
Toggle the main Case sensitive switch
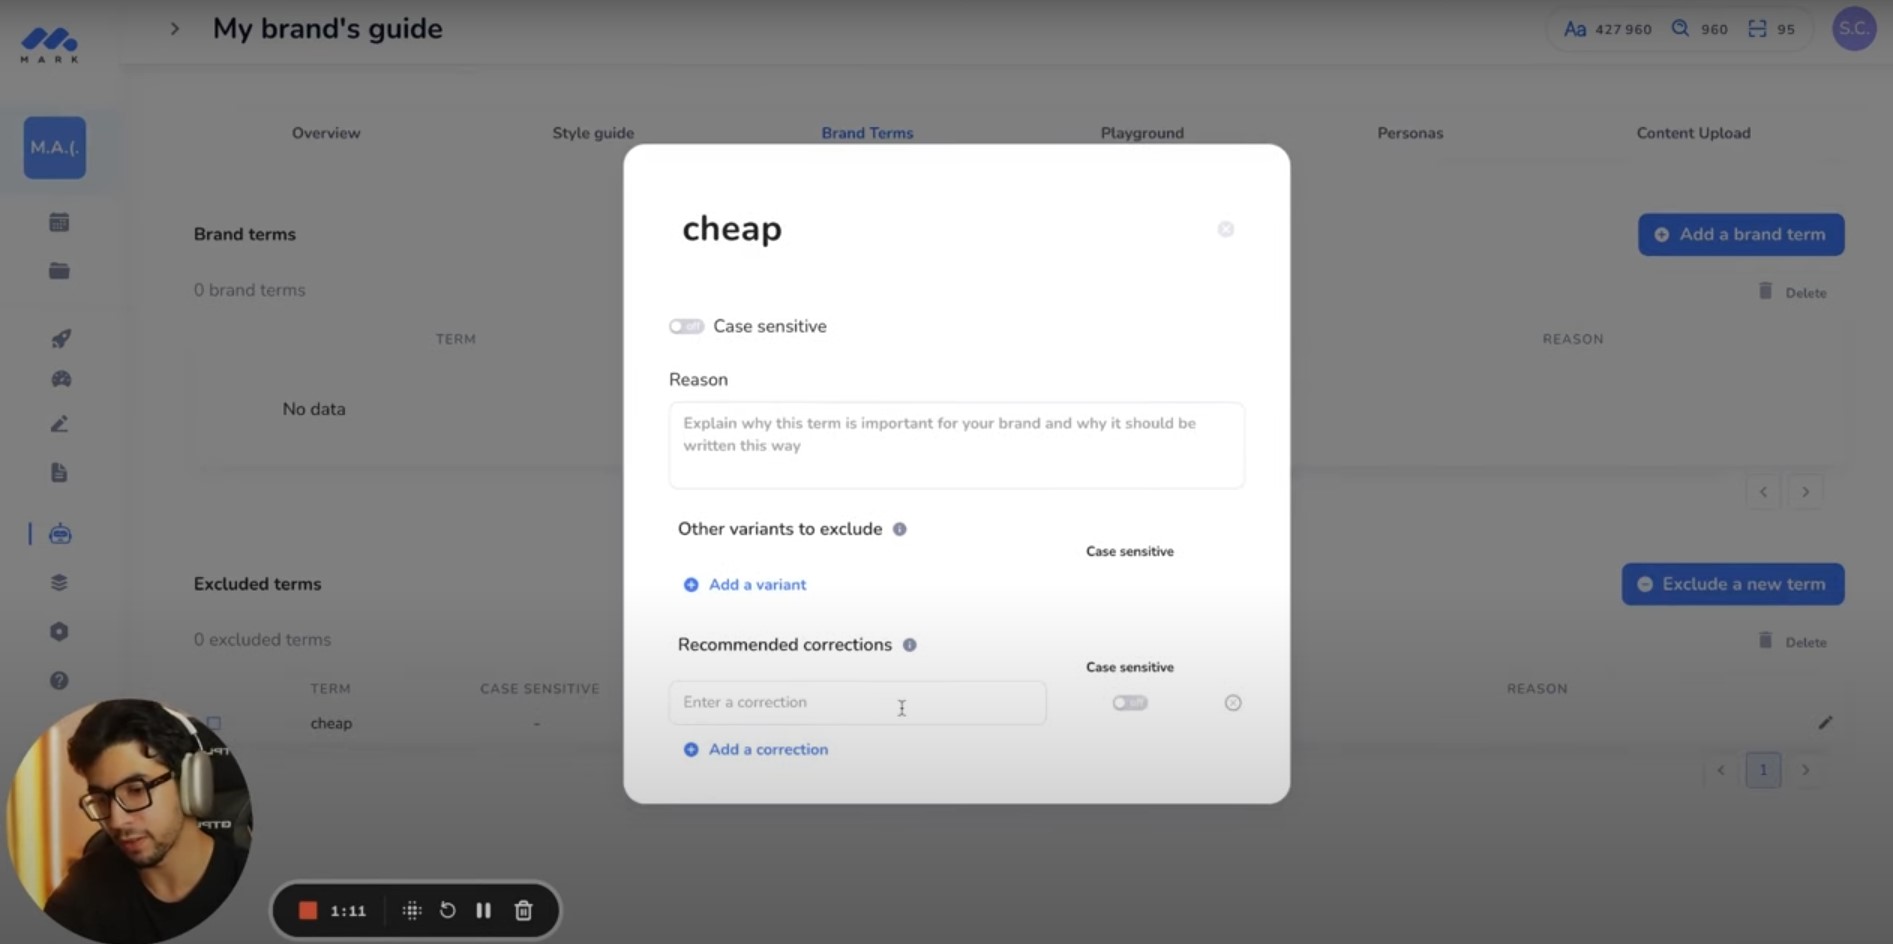coord(686,326)
